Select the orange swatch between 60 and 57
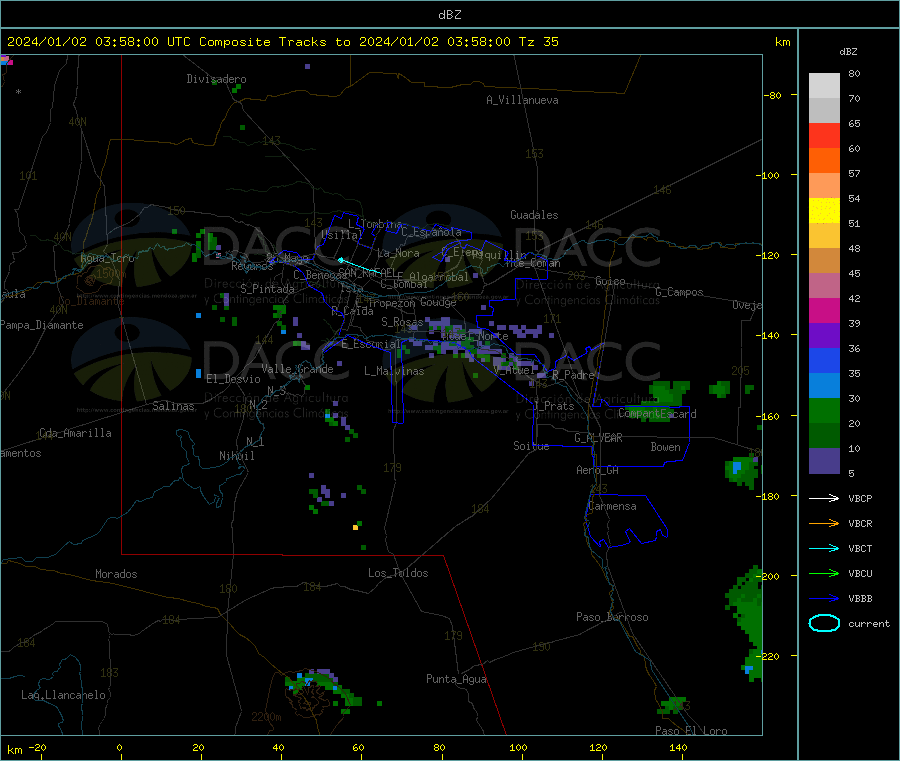 [x=824, y=161]
